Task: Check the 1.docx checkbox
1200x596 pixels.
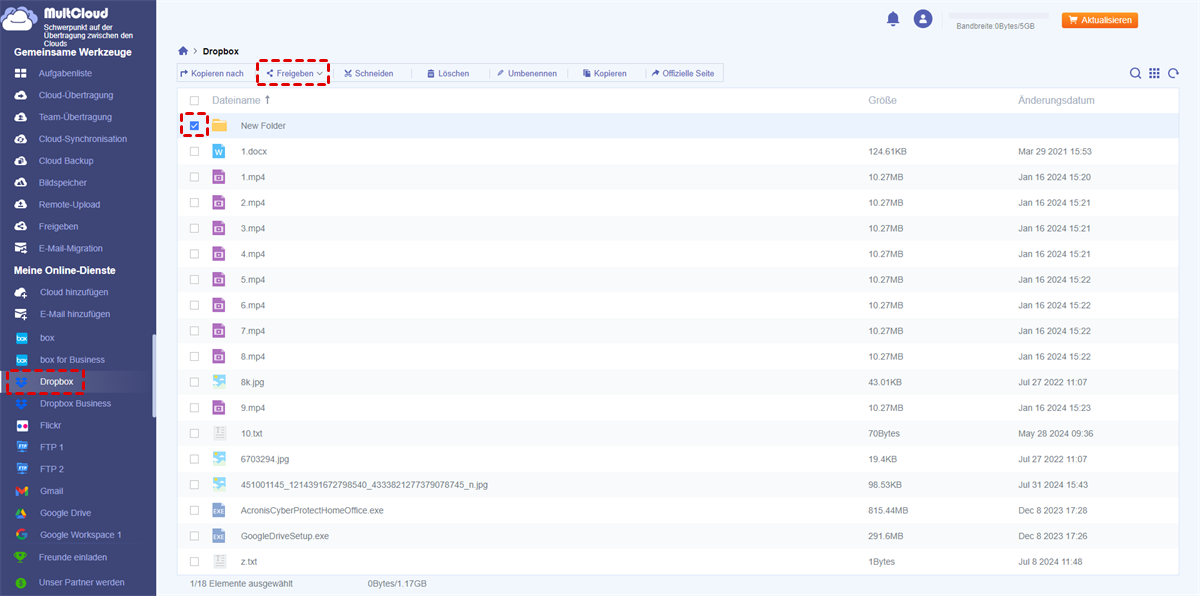Action: (194, 151)
